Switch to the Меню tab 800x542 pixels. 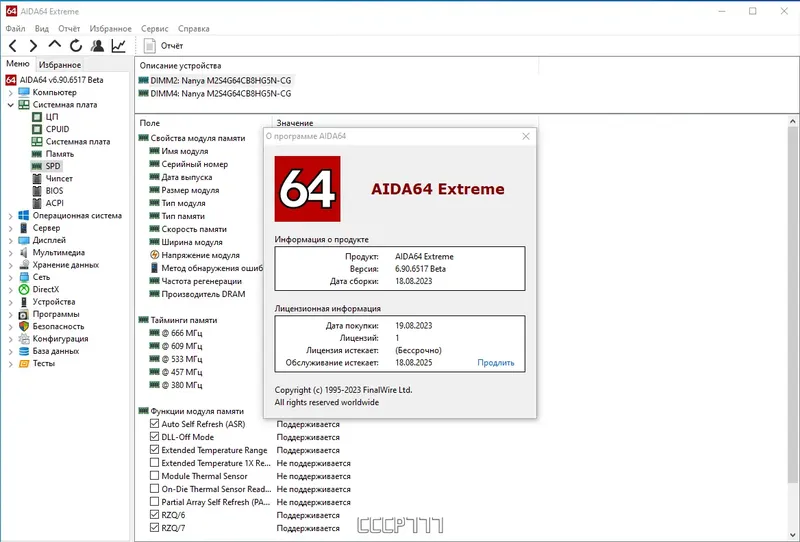pos(18,64)
